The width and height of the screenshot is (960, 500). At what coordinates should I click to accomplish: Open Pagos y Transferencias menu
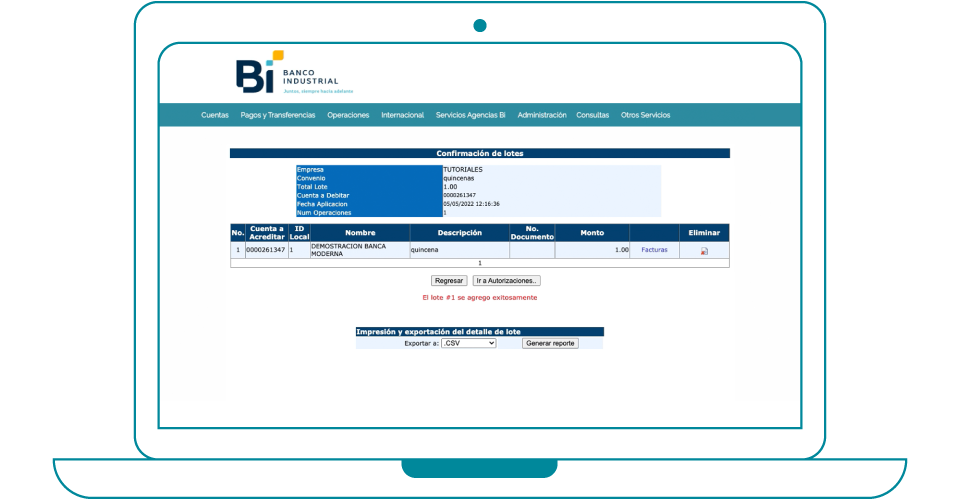click(x=278, y=115)
